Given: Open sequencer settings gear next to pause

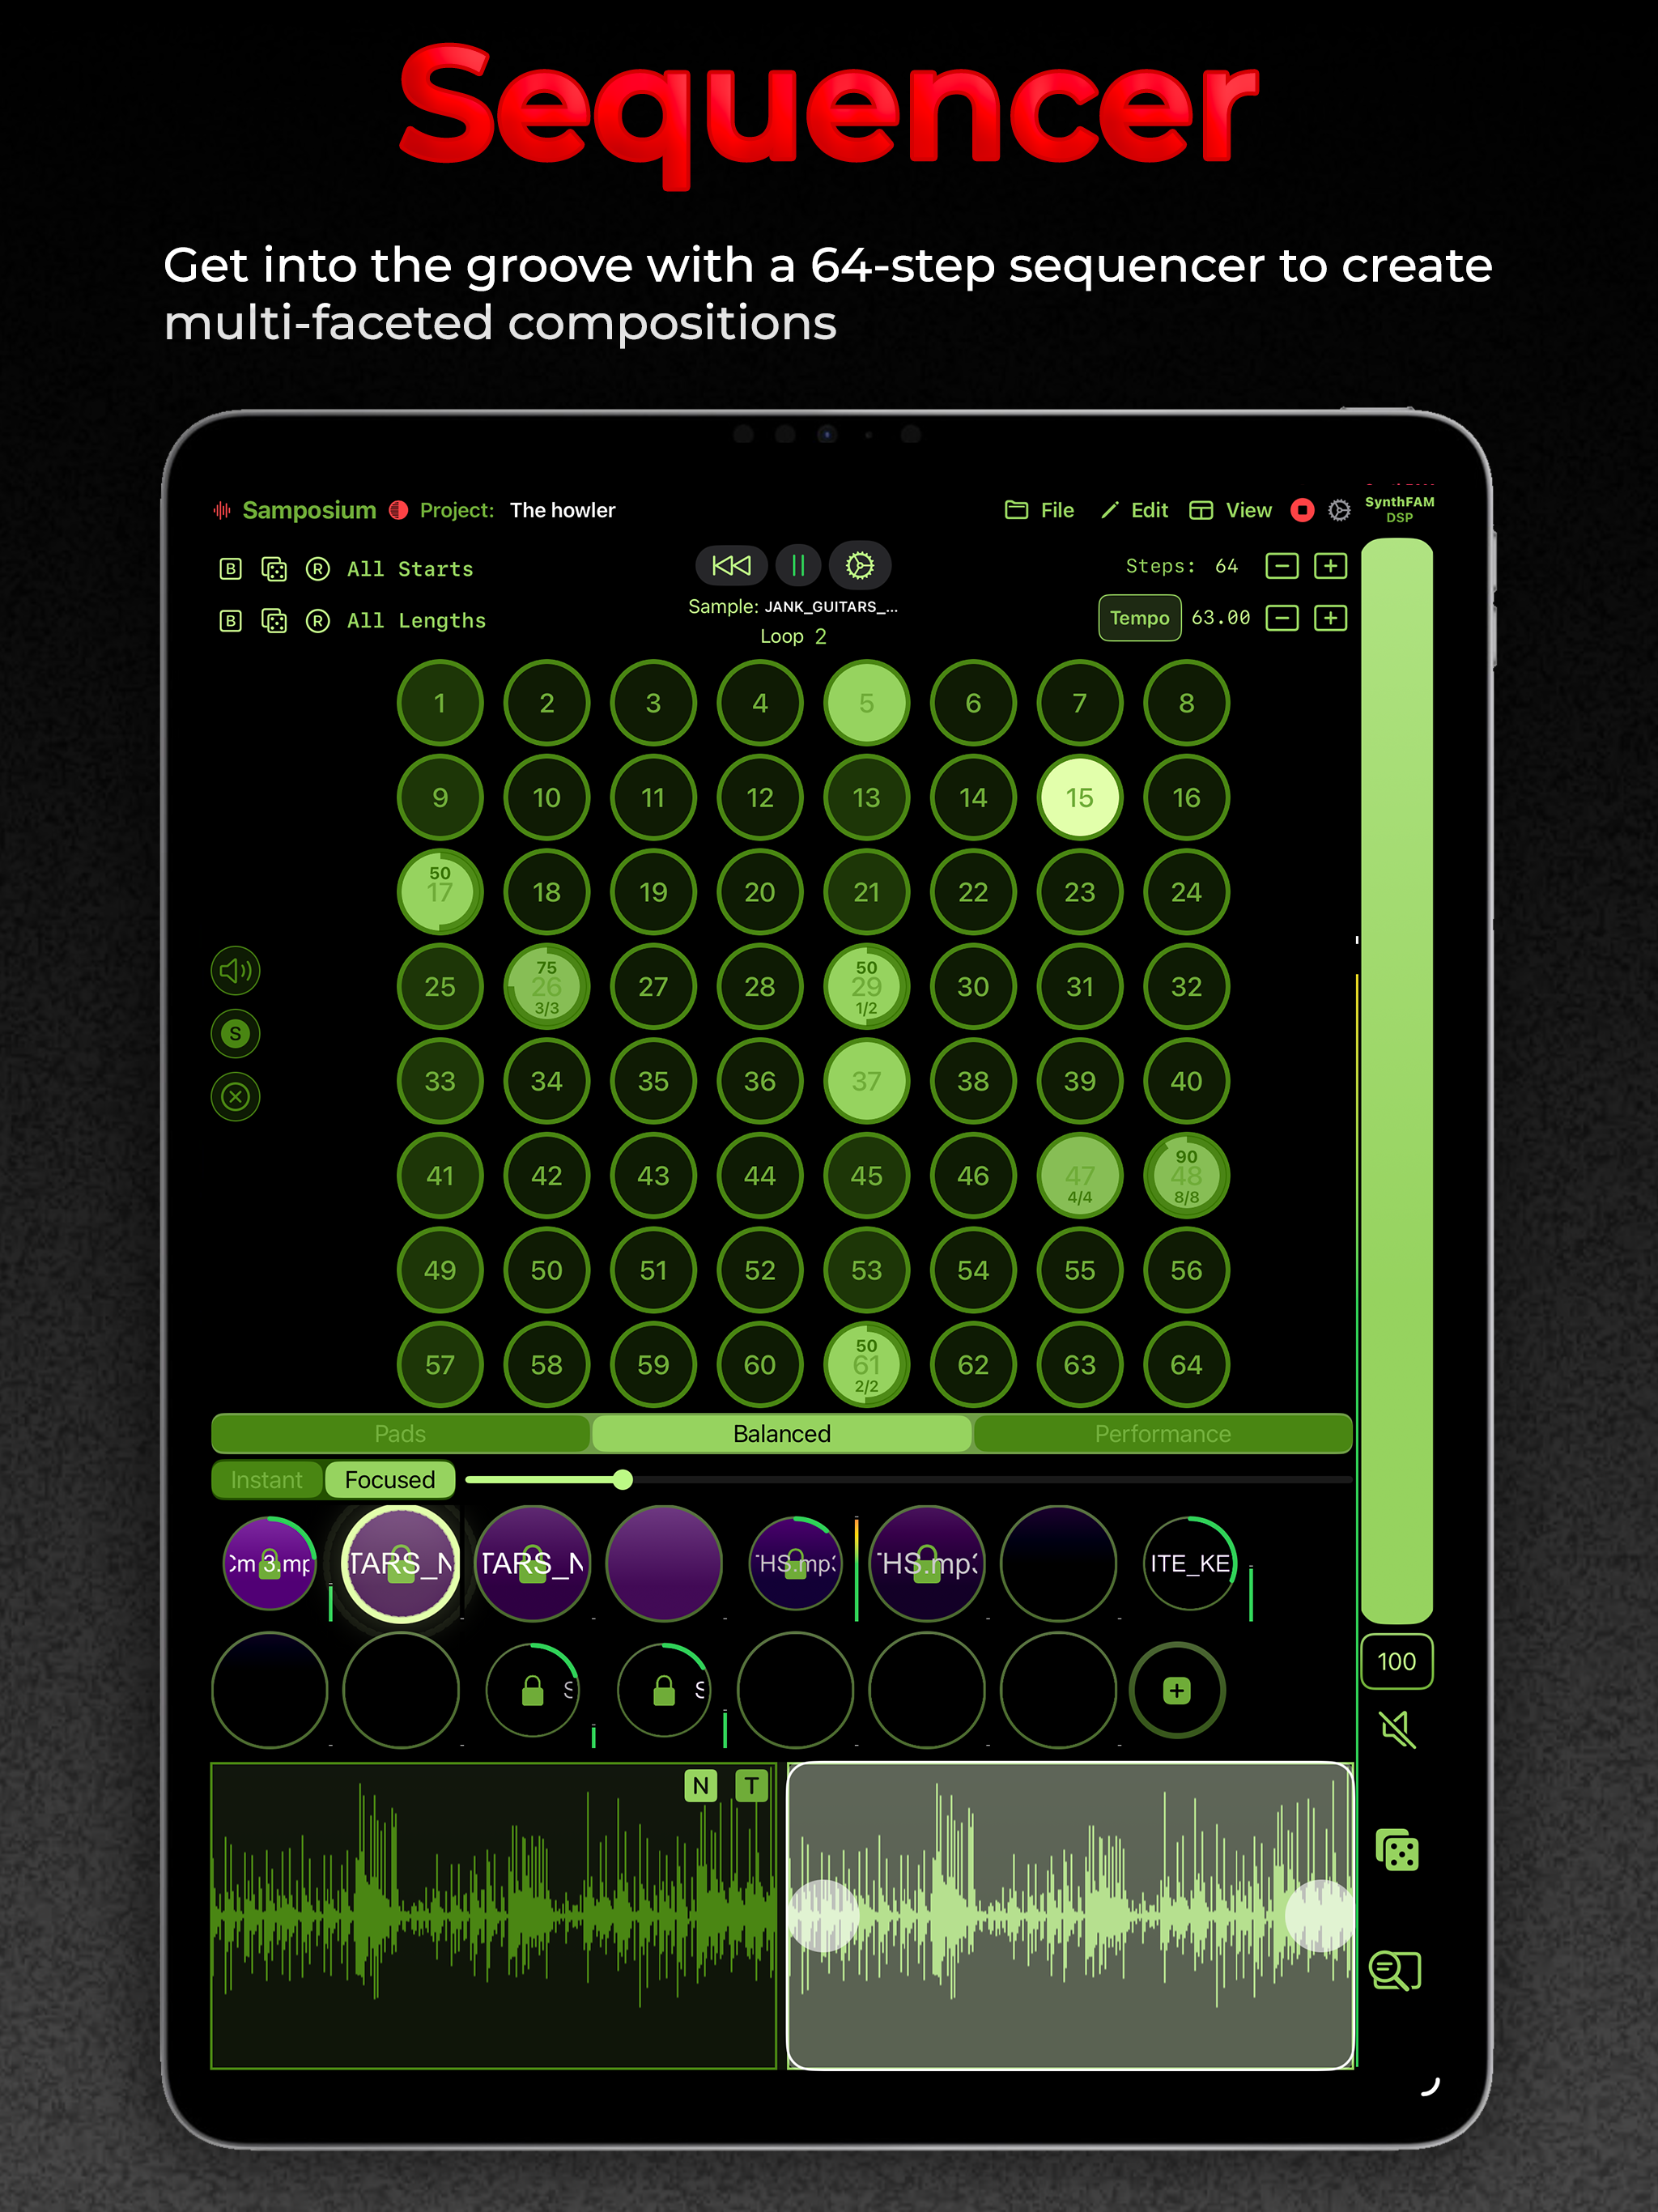Looking at the screenshot, I should pos(860,566).
